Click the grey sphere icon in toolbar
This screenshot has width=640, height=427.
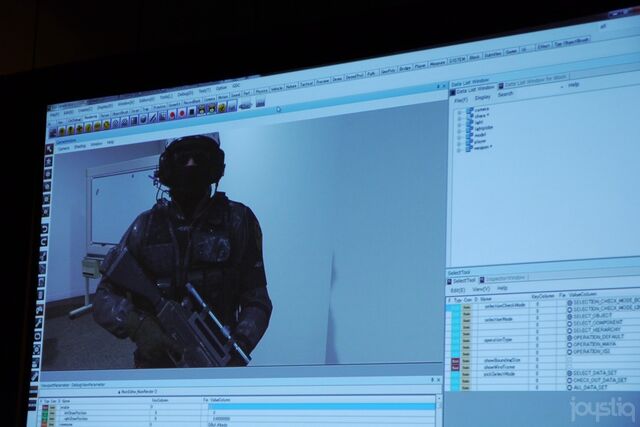point(143,118)
